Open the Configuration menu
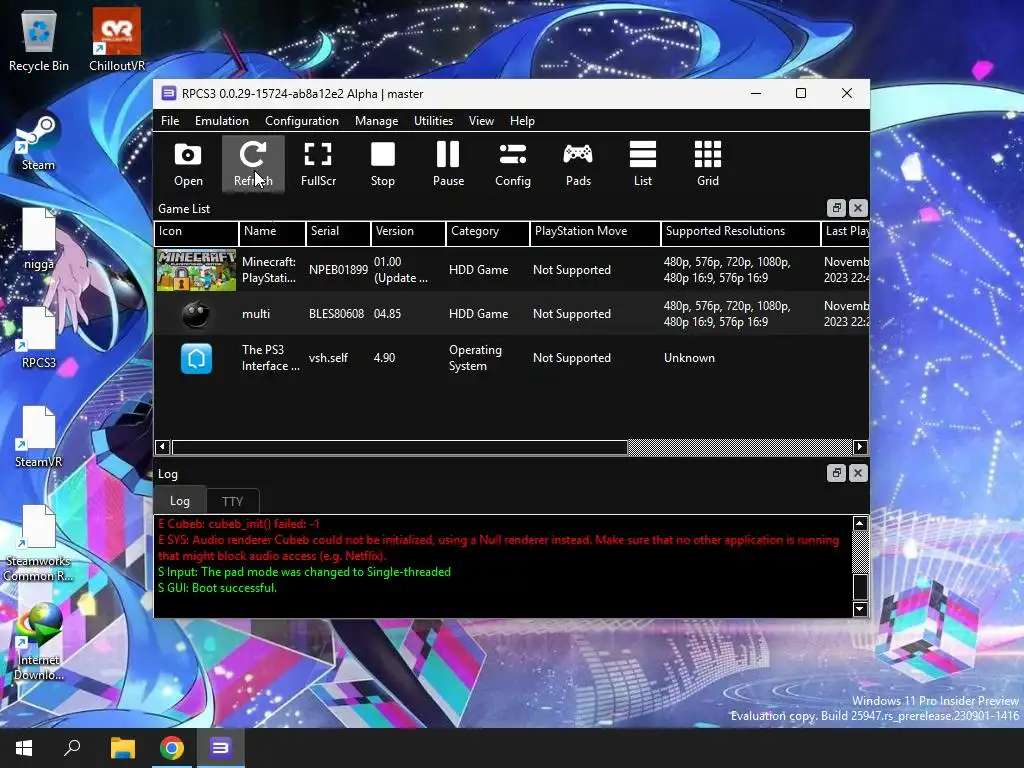The height and width of the screenshot is (768, 1024). (x=302, y=121)
